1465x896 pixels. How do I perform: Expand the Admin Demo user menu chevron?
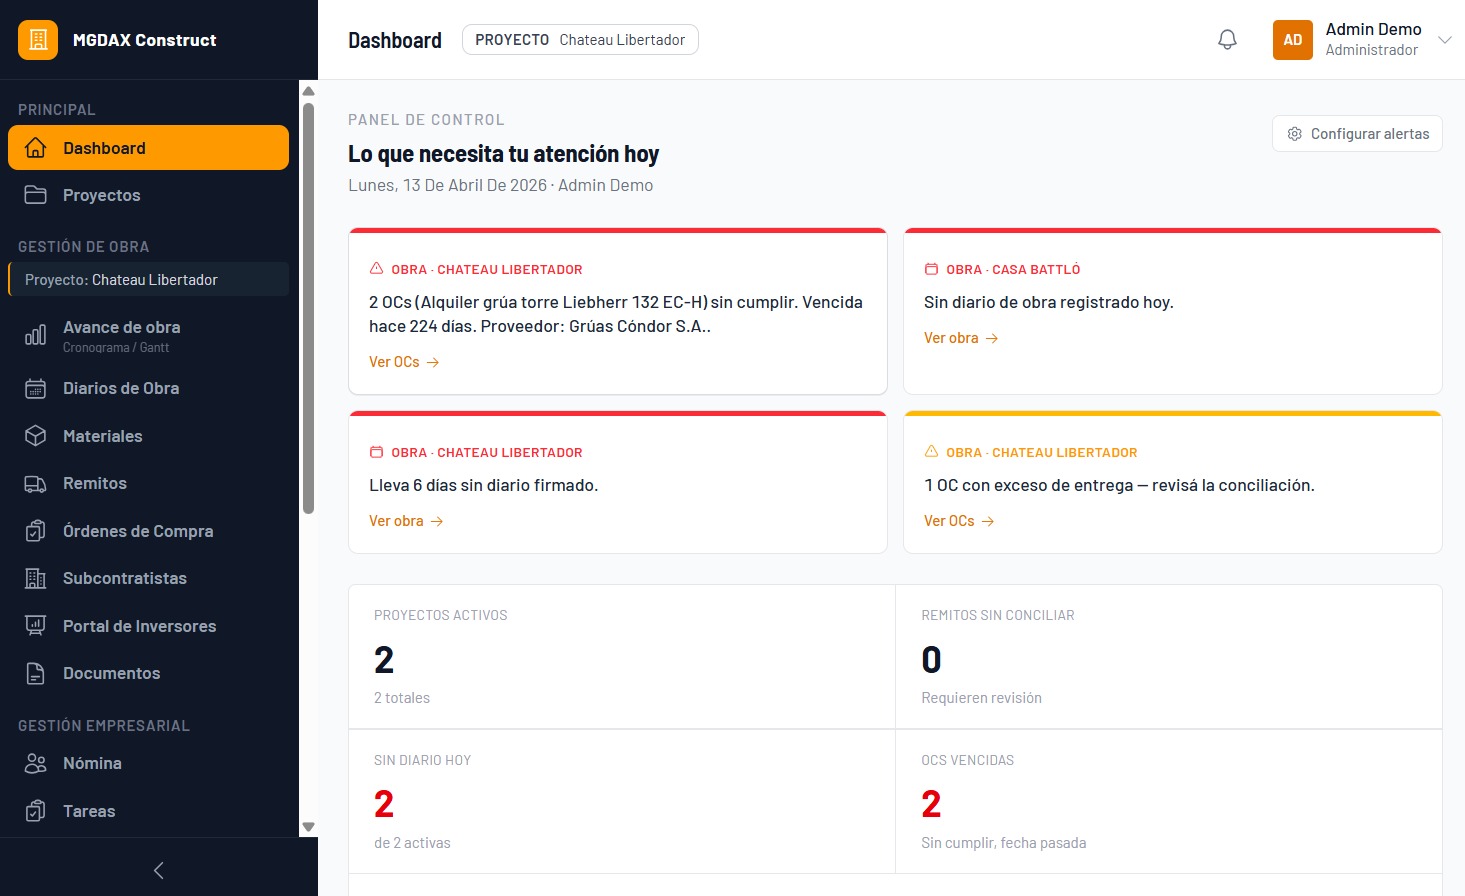tap(1444, 40)
